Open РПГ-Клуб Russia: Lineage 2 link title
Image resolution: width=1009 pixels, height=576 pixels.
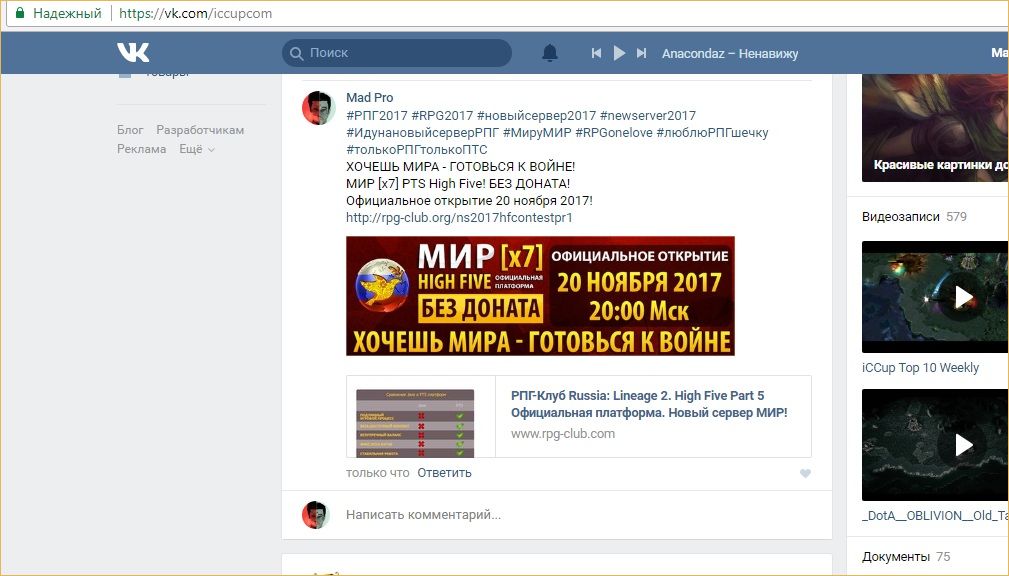[x=649, y=404]
